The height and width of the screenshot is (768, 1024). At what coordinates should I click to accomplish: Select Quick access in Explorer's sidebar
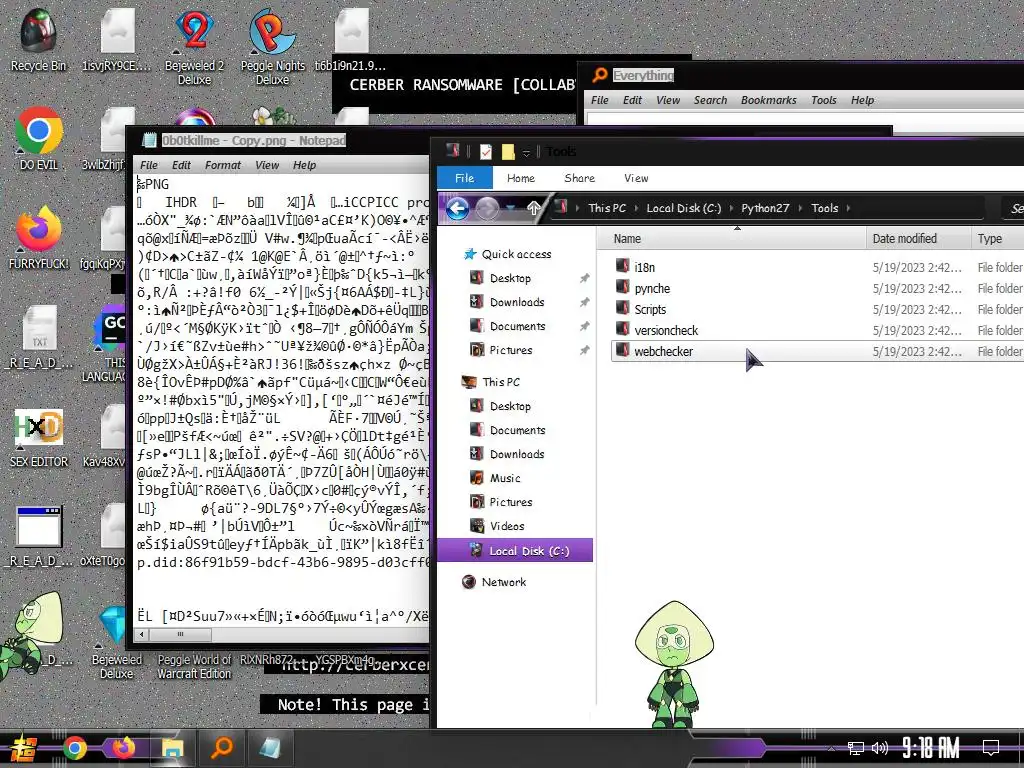(516, 254)
